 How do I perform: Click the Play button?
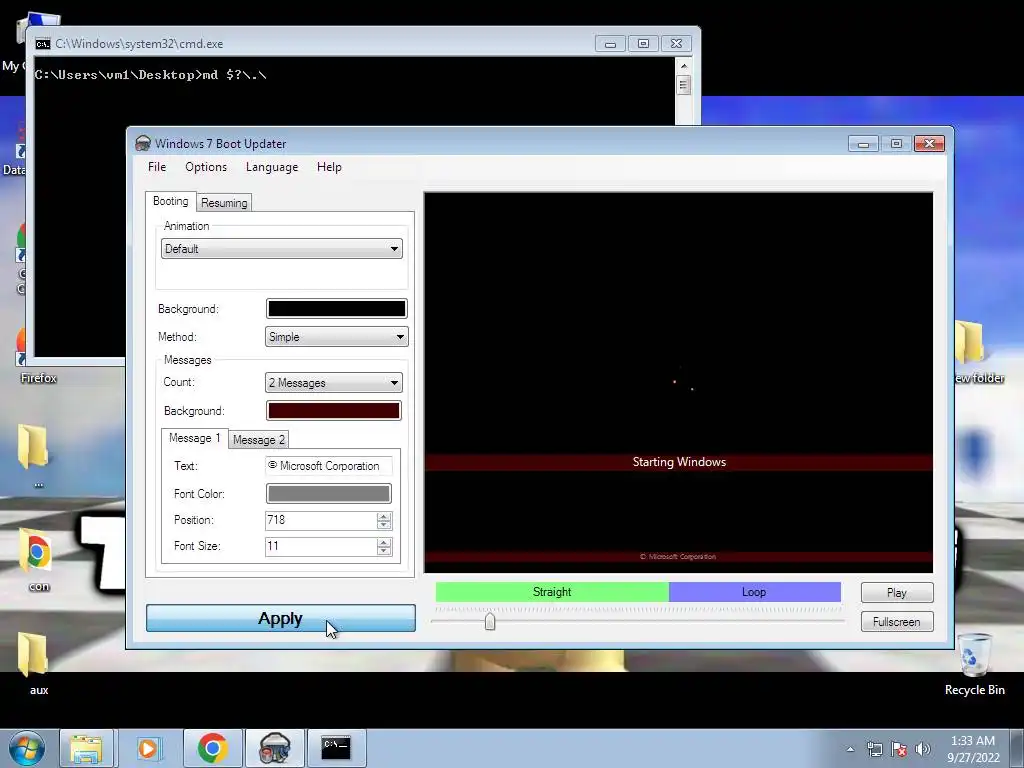coord(897,593)
